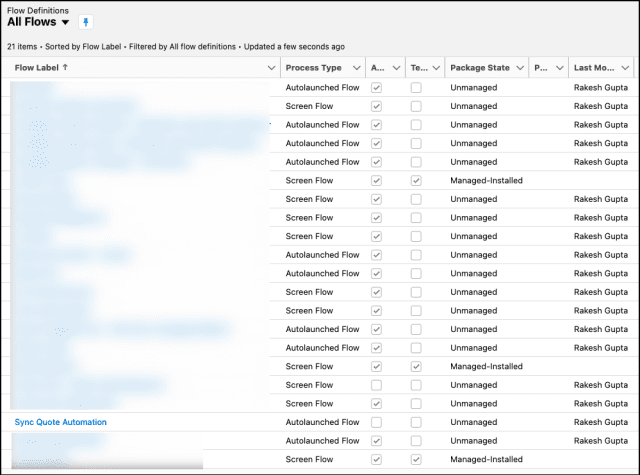The height and width of the screenshot is (475, 640).
Task: Expand the All Flows list view dropdown
Action: 65,22
